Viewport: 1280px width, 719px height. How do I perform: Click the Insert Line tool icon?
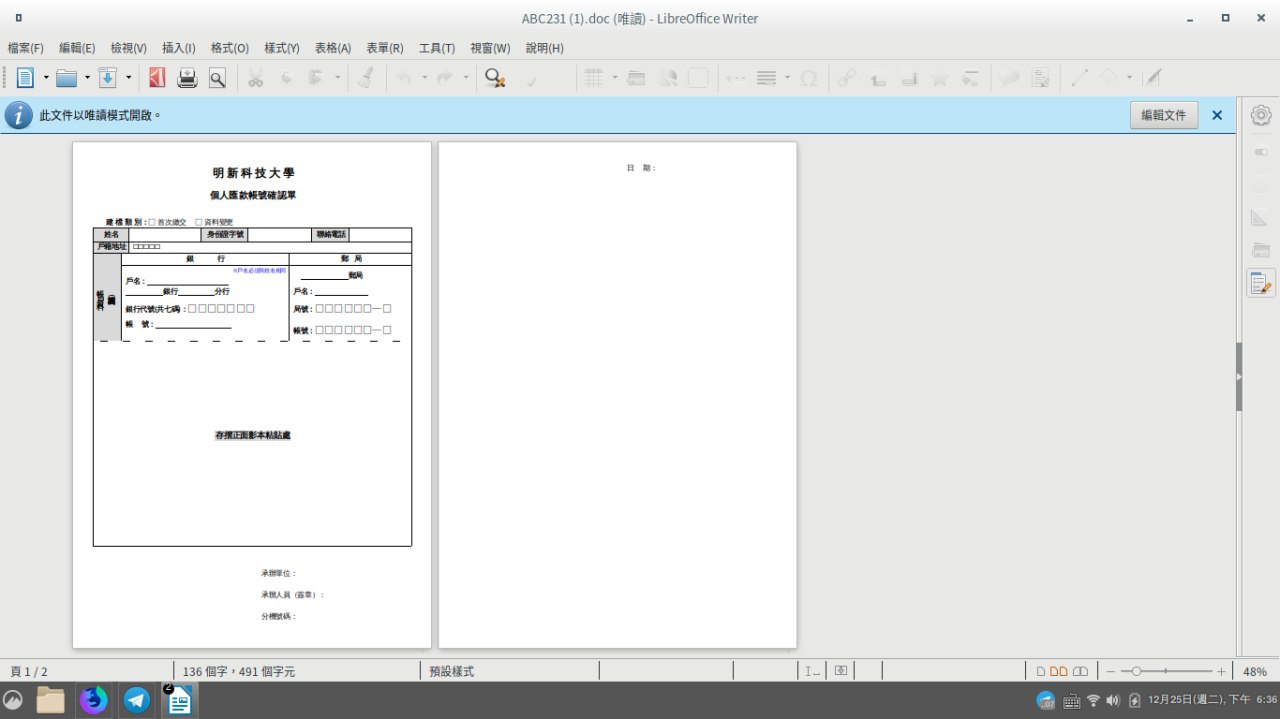click(1080, 78)
